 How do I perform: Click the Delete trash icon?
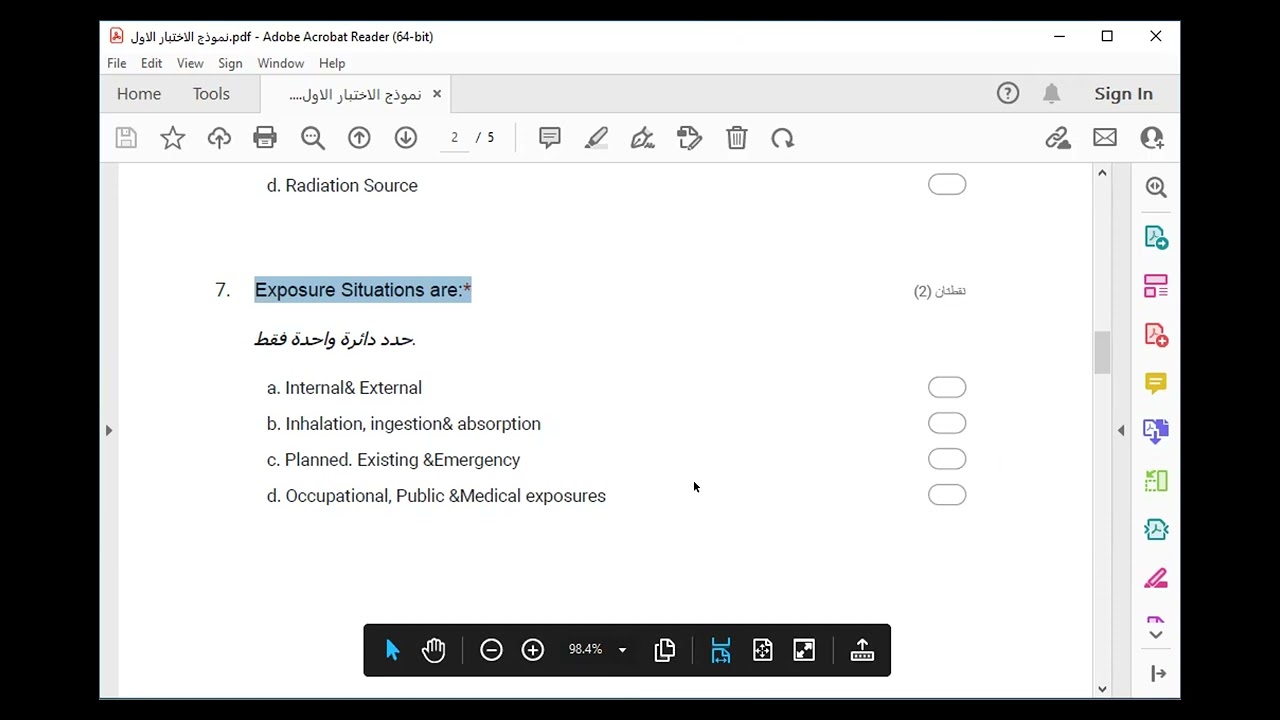pyautogui.click(x=737, y=138)
